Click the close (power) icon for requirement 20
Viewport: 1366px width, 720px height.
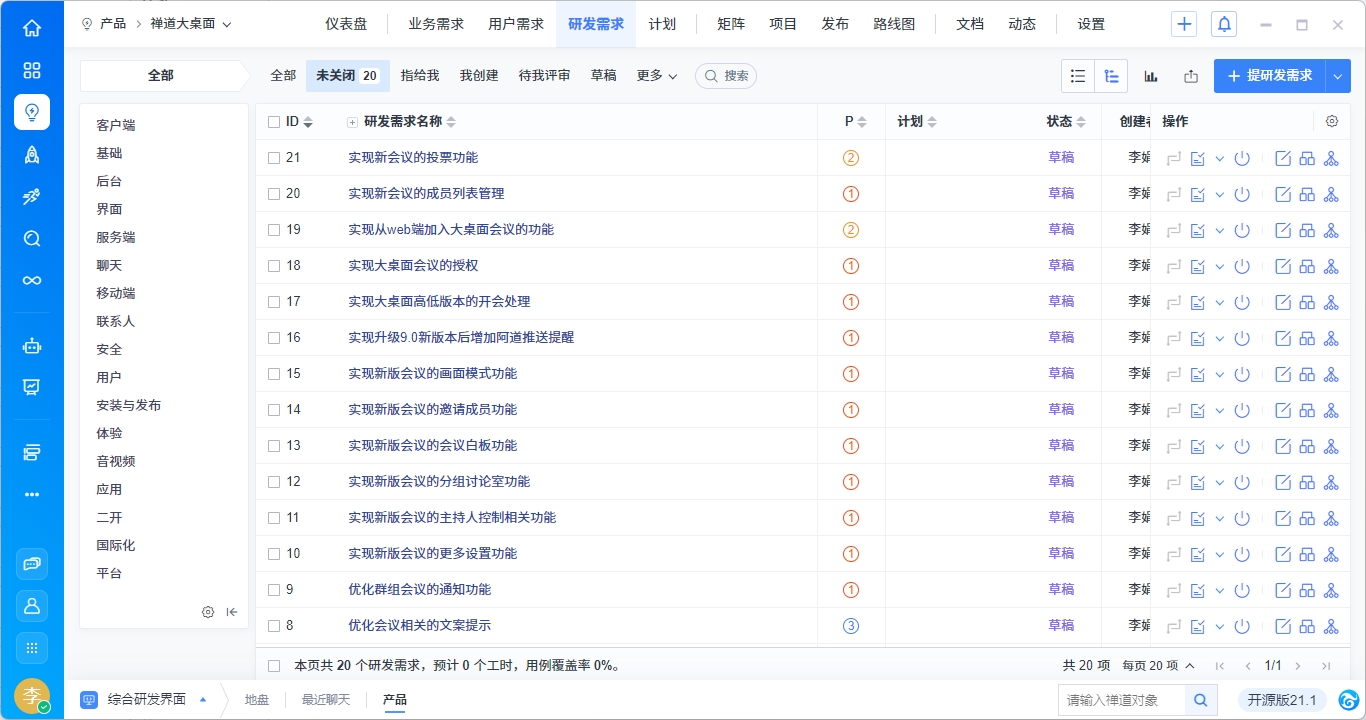tap(1242, 194)
